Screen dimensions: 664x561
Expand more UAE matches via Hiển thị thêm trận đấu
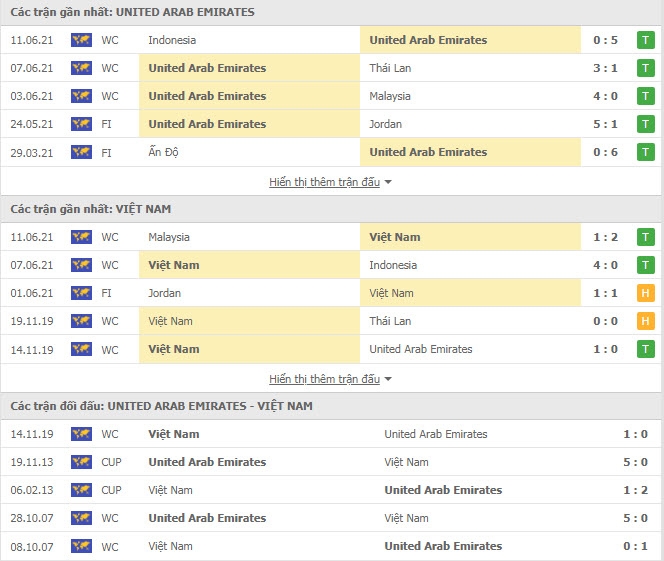[x=324, y=182]
